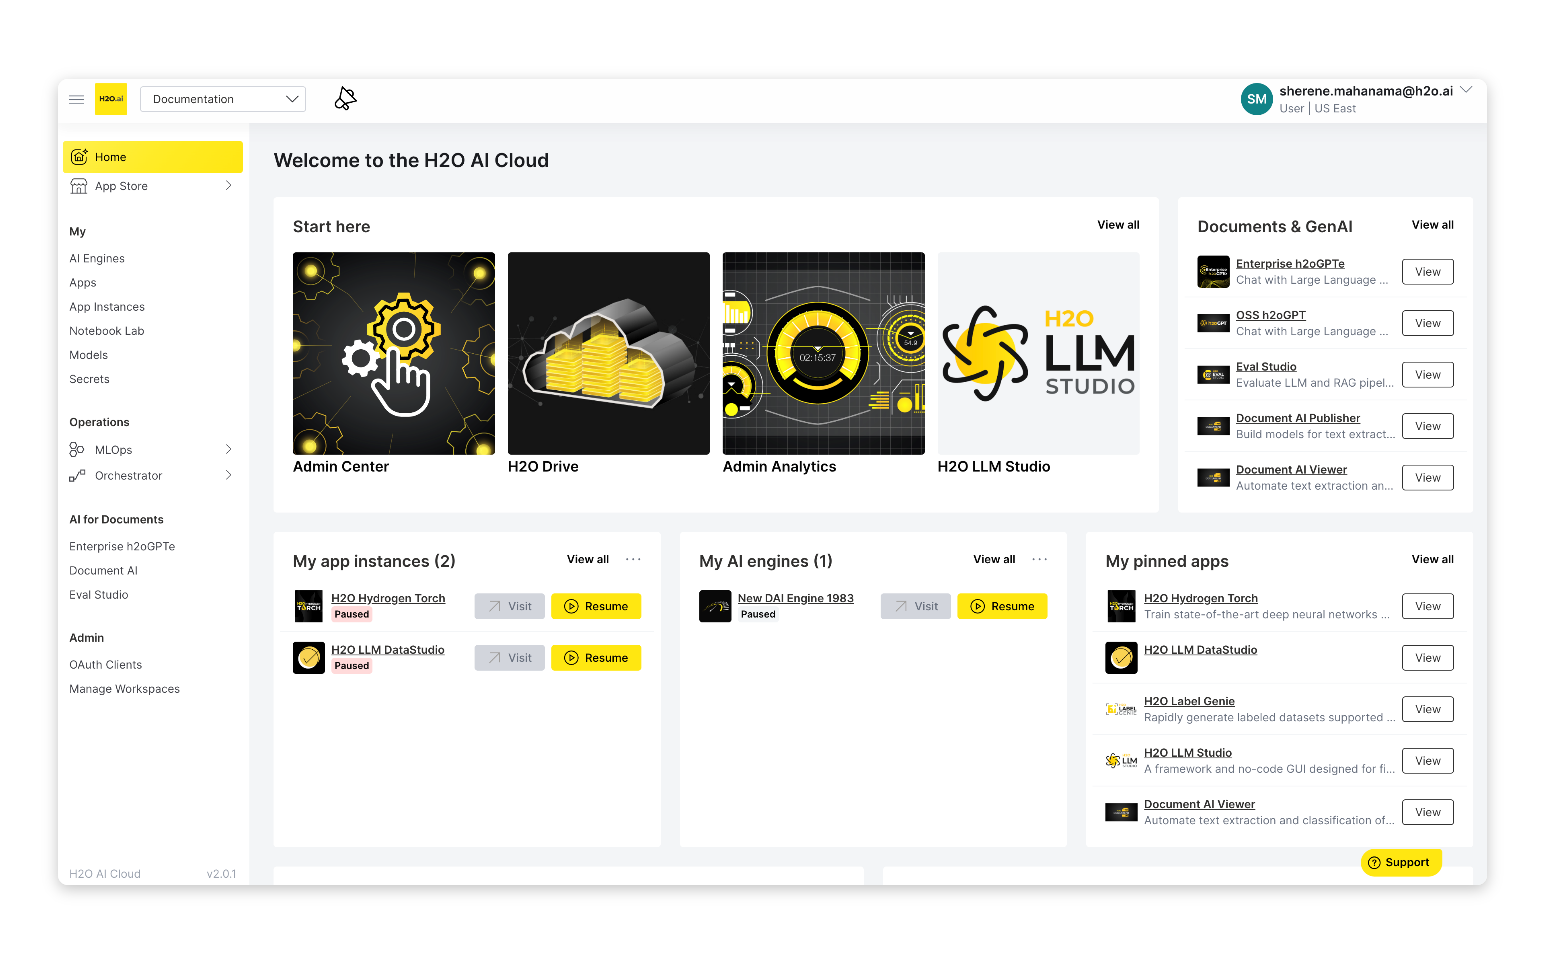Click the announcement megaphone icon
The width and height of the screenshot is (1545, 964).
(345, 99)
